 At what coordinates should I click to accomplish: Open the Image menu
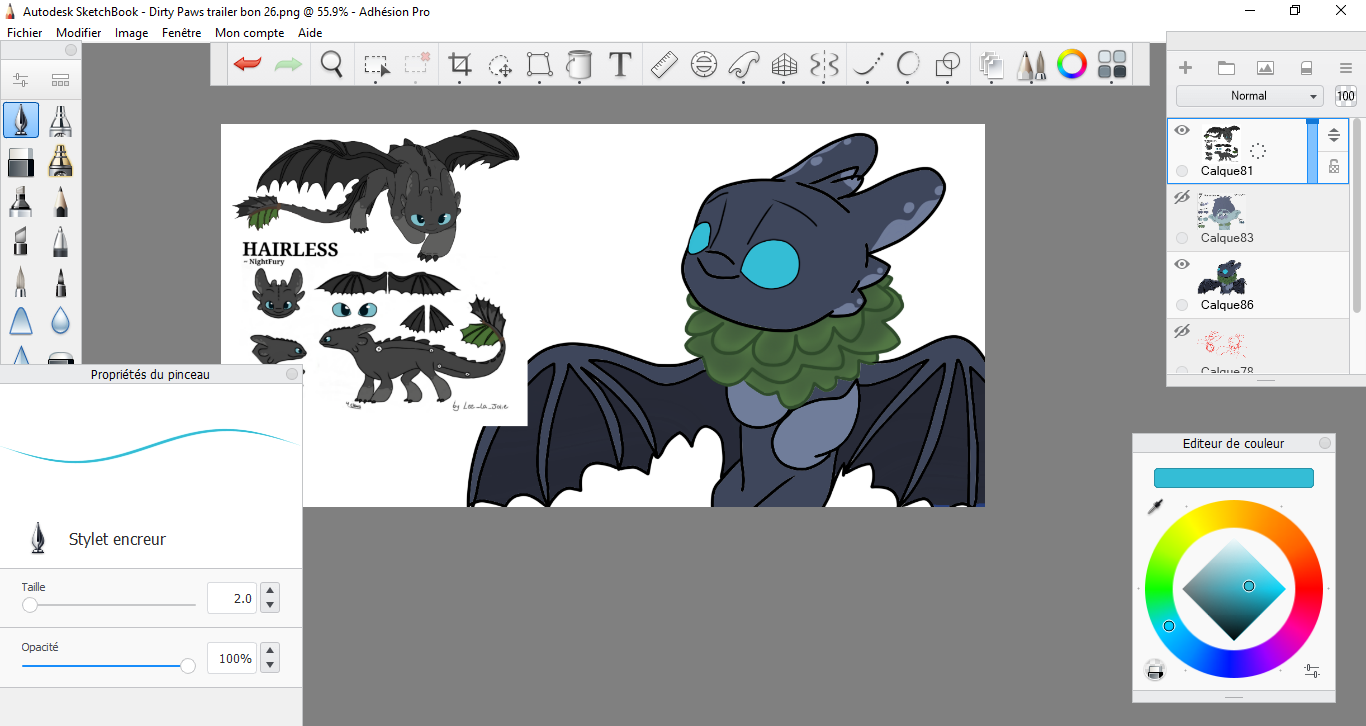[131, 33]
